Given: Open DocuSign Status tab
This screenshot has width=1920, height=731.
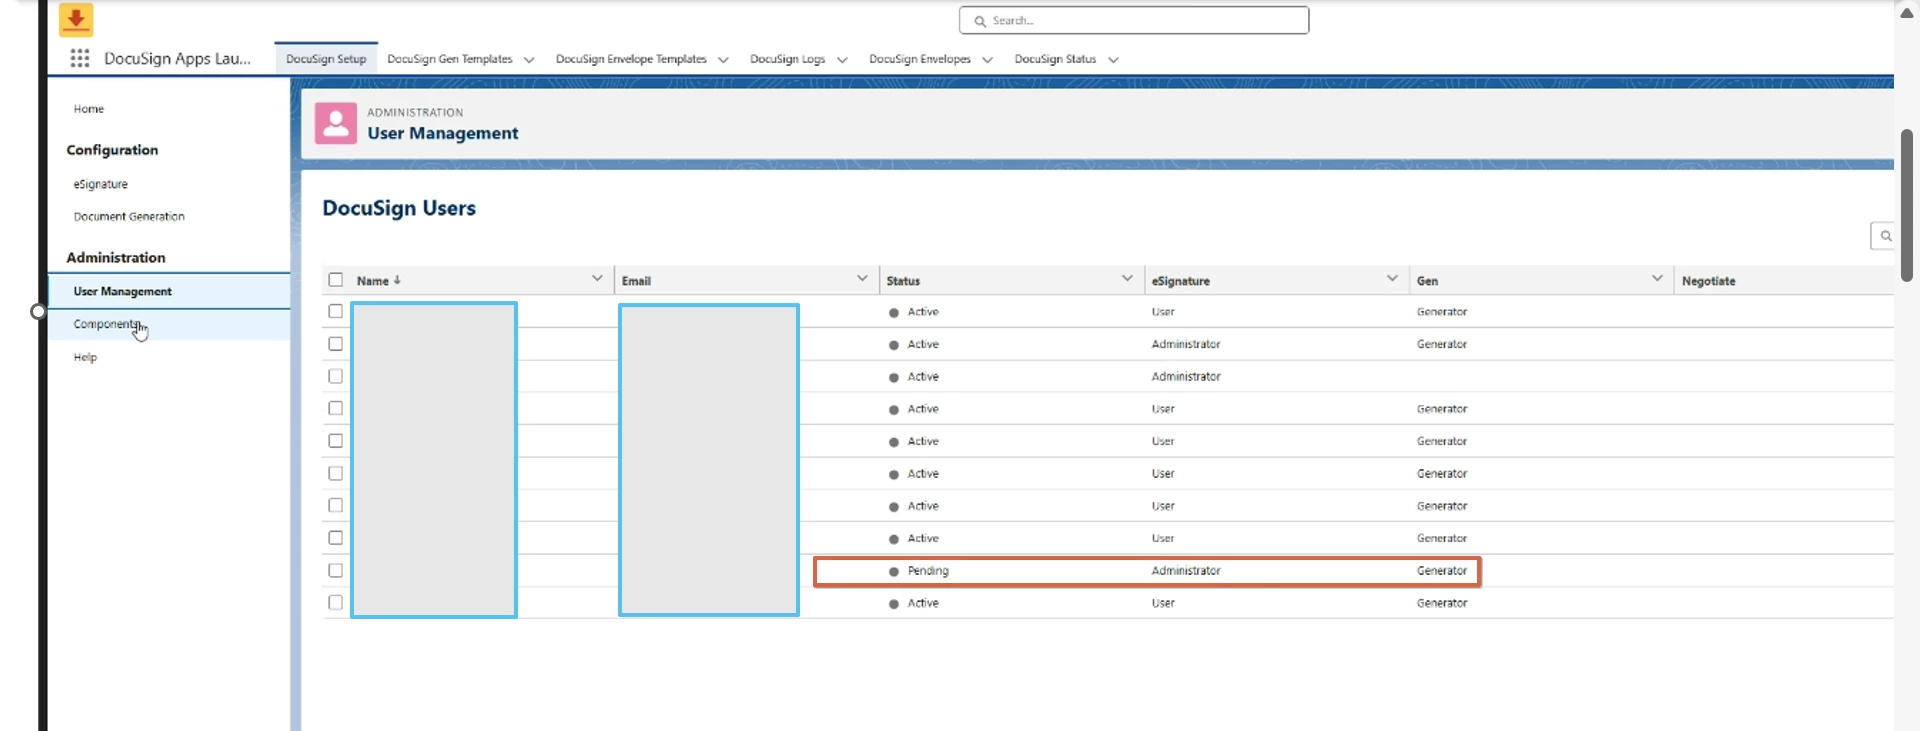Looking at the screenshot, I should click(x=1055, y=59).
